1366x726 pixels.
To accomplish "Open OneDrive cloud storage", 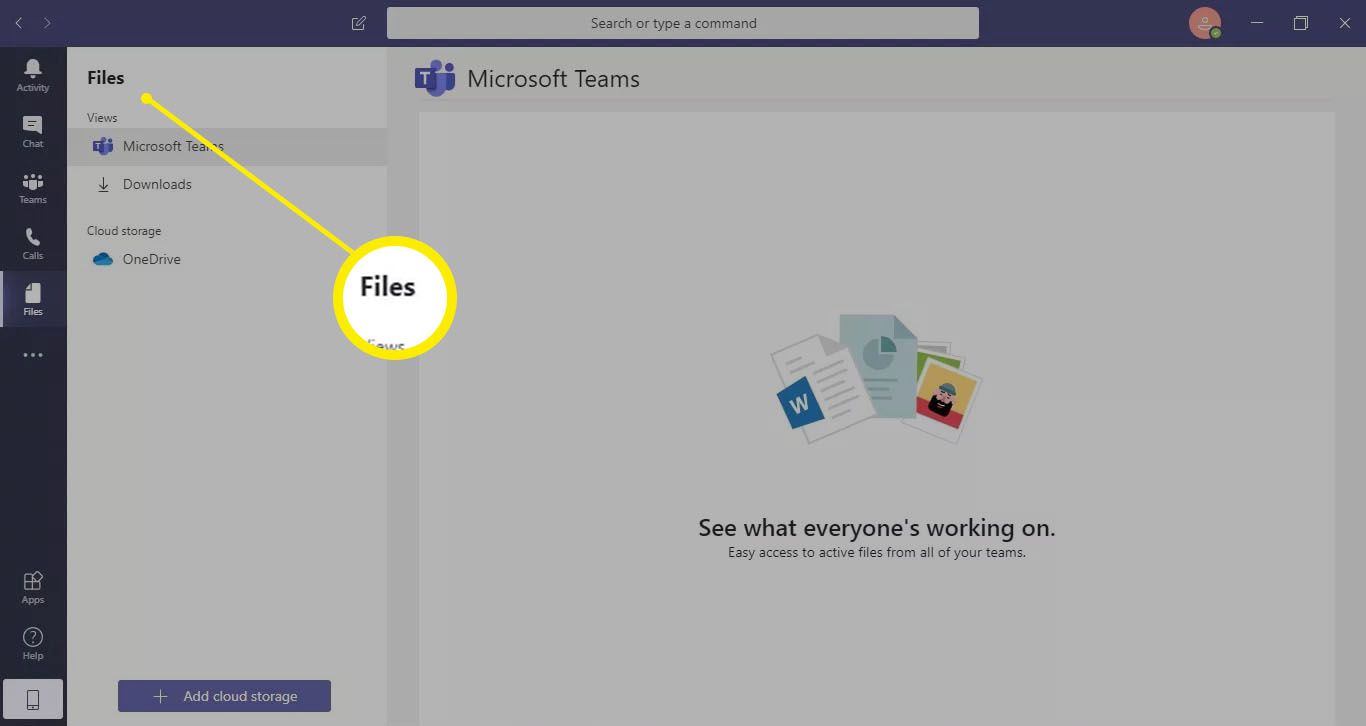I will click(x=227, y=259).
